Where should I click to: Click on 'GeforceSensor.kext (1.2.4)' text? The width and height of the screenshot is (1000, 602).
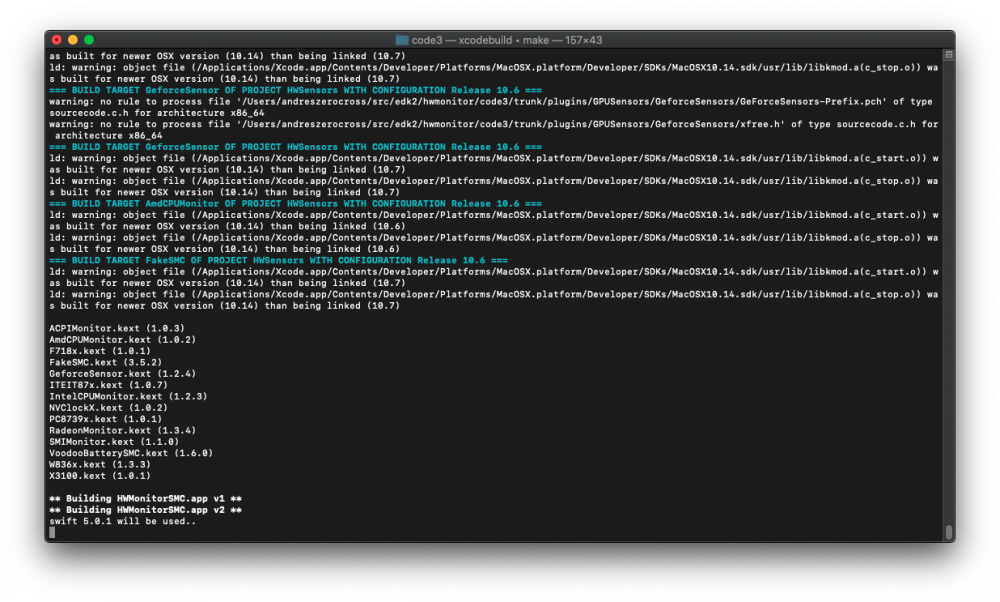[x=122, y=374]
